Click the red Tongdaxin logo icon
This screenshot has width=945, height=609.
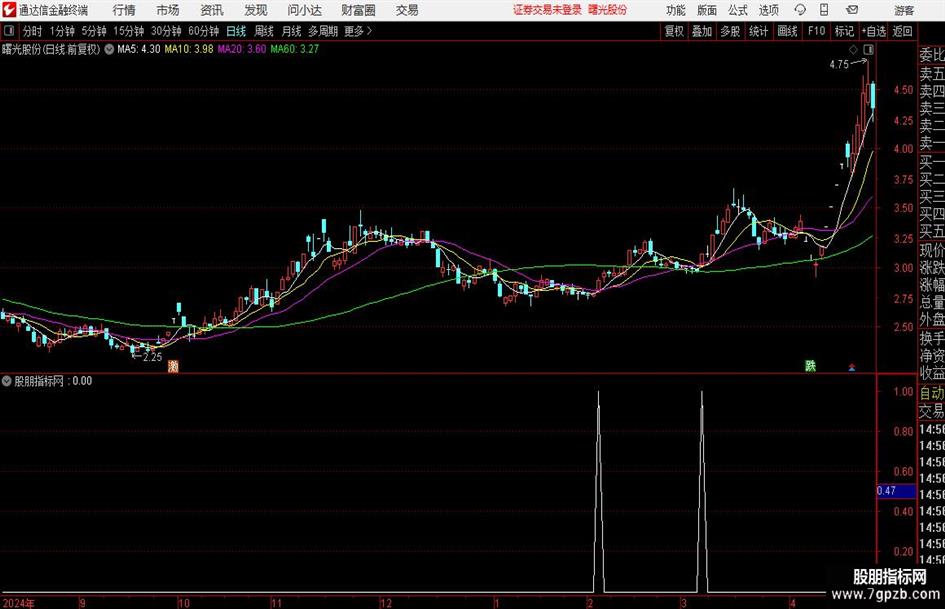coord(8,10)
